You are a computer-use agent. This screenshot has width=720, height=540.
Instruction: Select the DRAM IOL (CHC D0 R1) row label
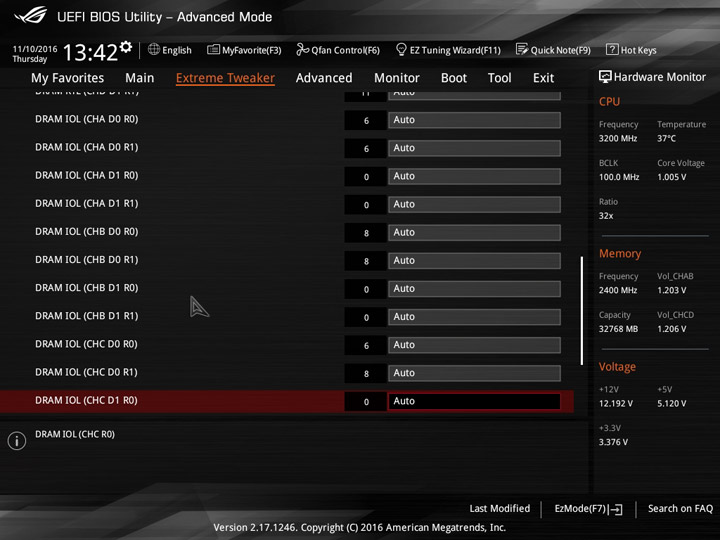click(86, 372)
